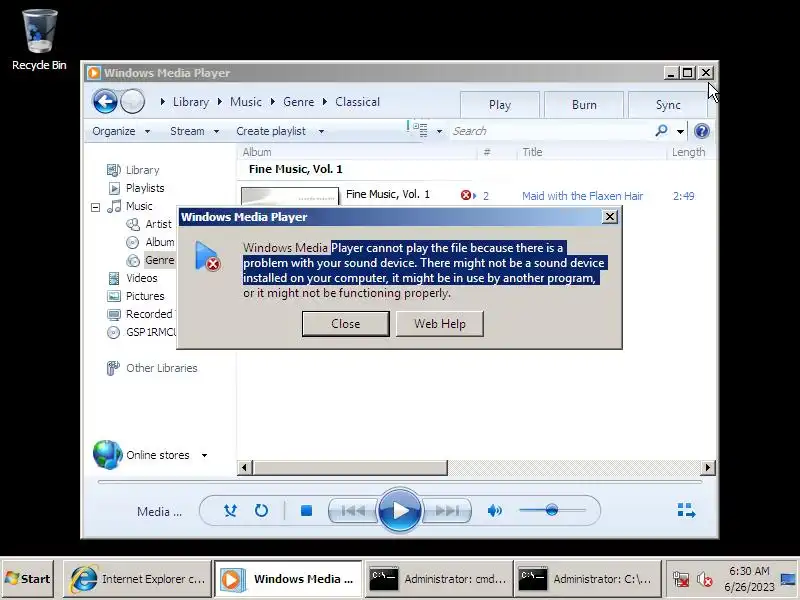Viewport: 800px width, 600px height.
Task: Expand breadcrumb arrow before Classical
Action: coord(324,102)
